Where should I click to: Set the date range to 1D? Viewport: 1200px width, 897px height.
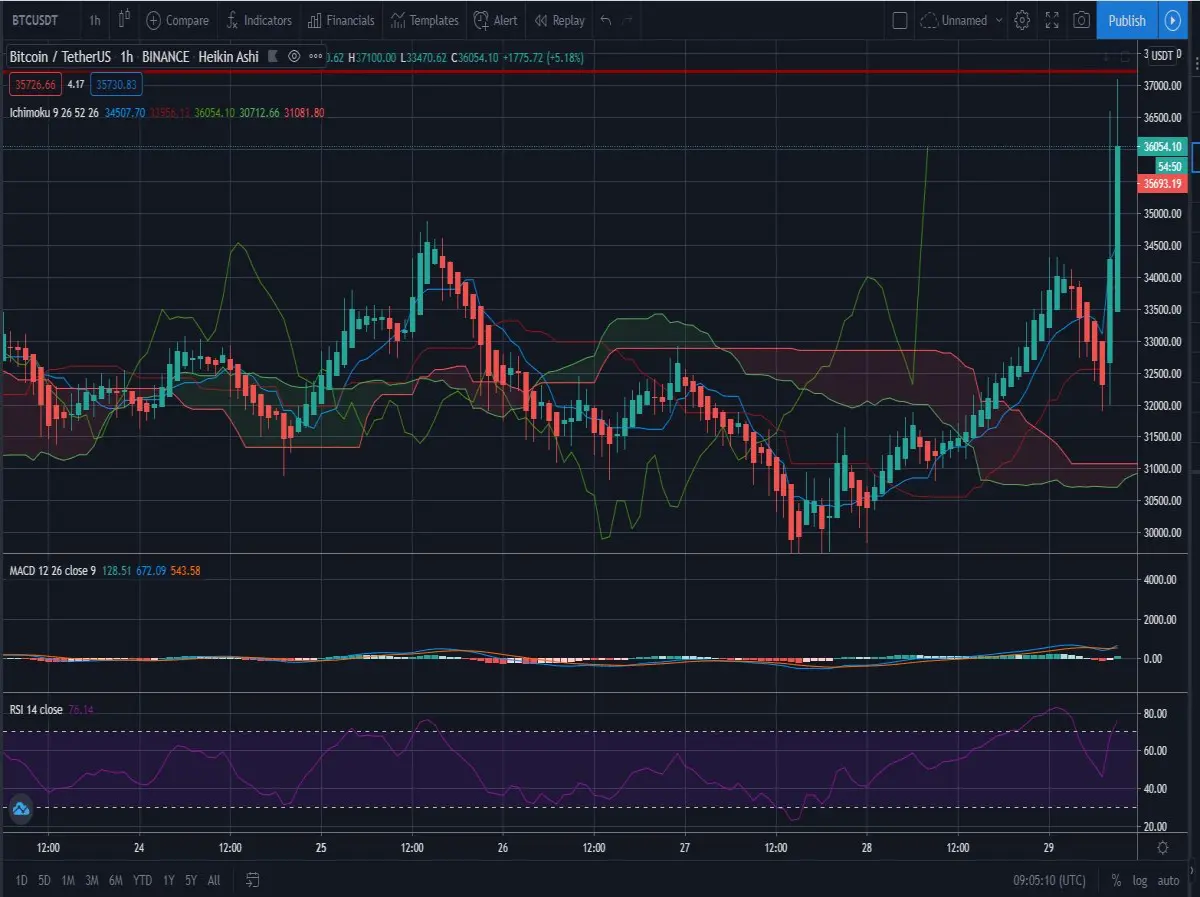point(21,880)
